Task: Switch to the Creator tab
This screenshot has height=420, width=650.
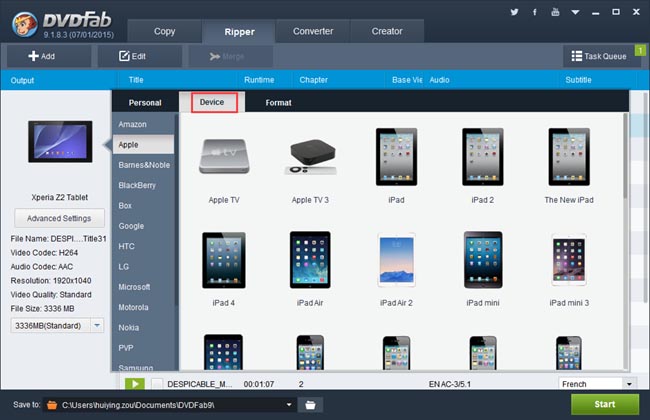Action: (387, 31)
